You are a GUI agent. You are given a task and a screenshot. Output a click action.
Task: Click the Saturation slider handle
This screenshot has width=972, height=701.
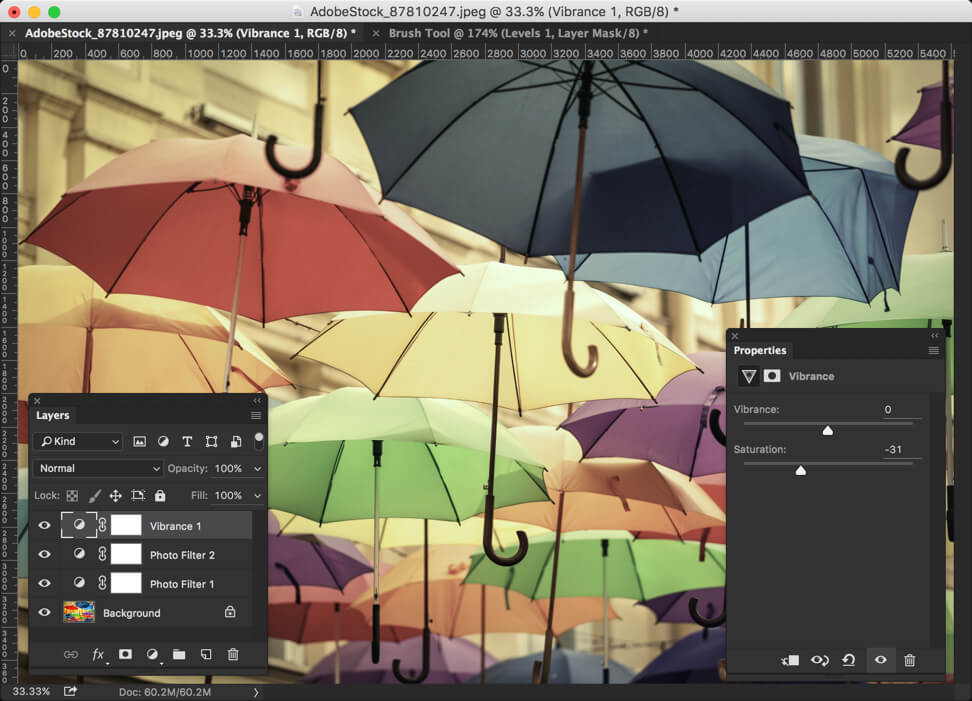(801, 470)
